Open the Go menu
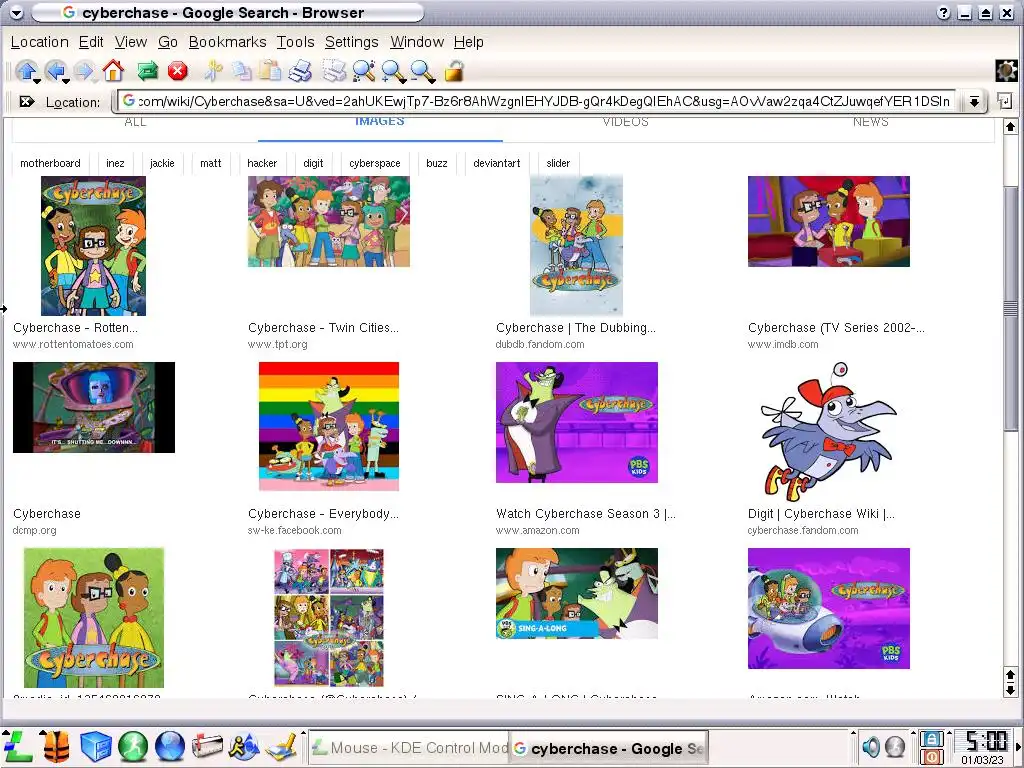 [168, 42]
